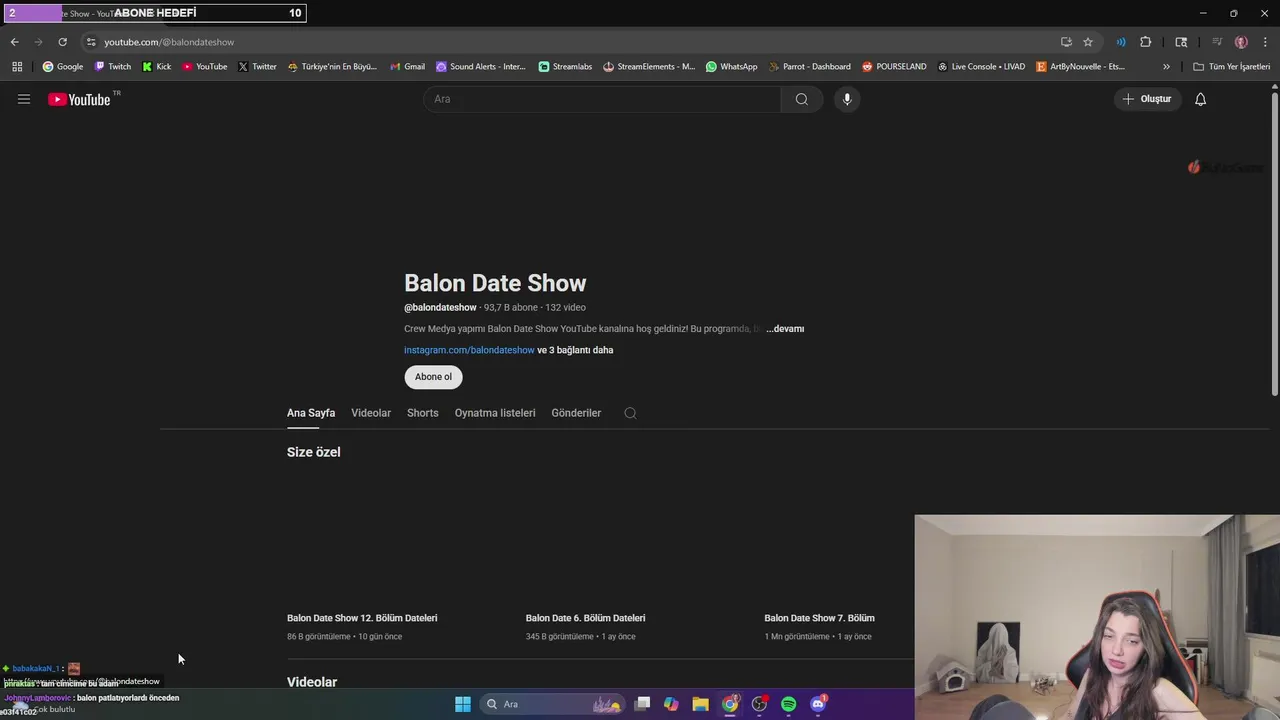
Task: Open OBS Studio from the taskbar
Action: point(760,704)
